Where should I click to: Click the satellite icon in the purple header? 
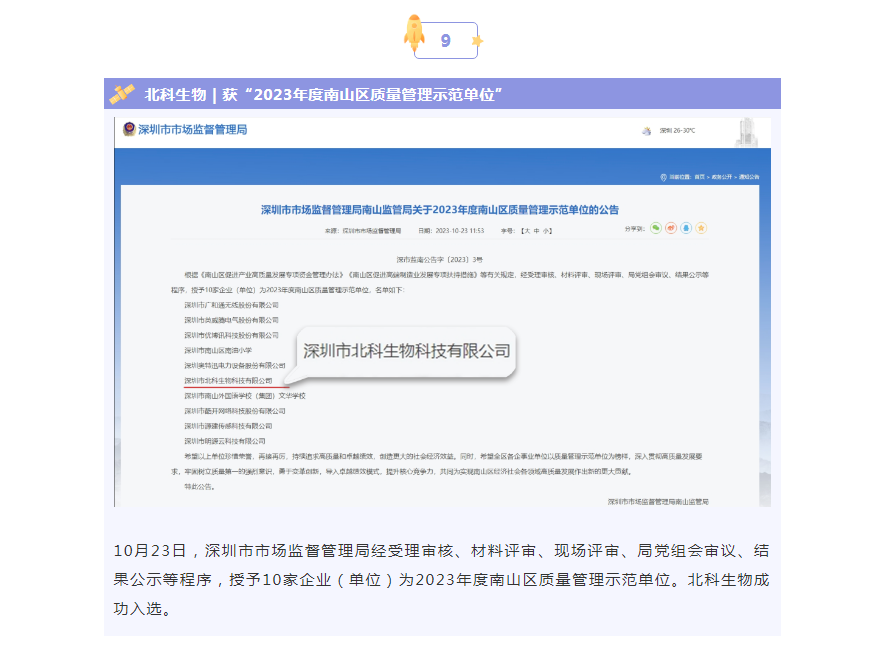[122, 94]
